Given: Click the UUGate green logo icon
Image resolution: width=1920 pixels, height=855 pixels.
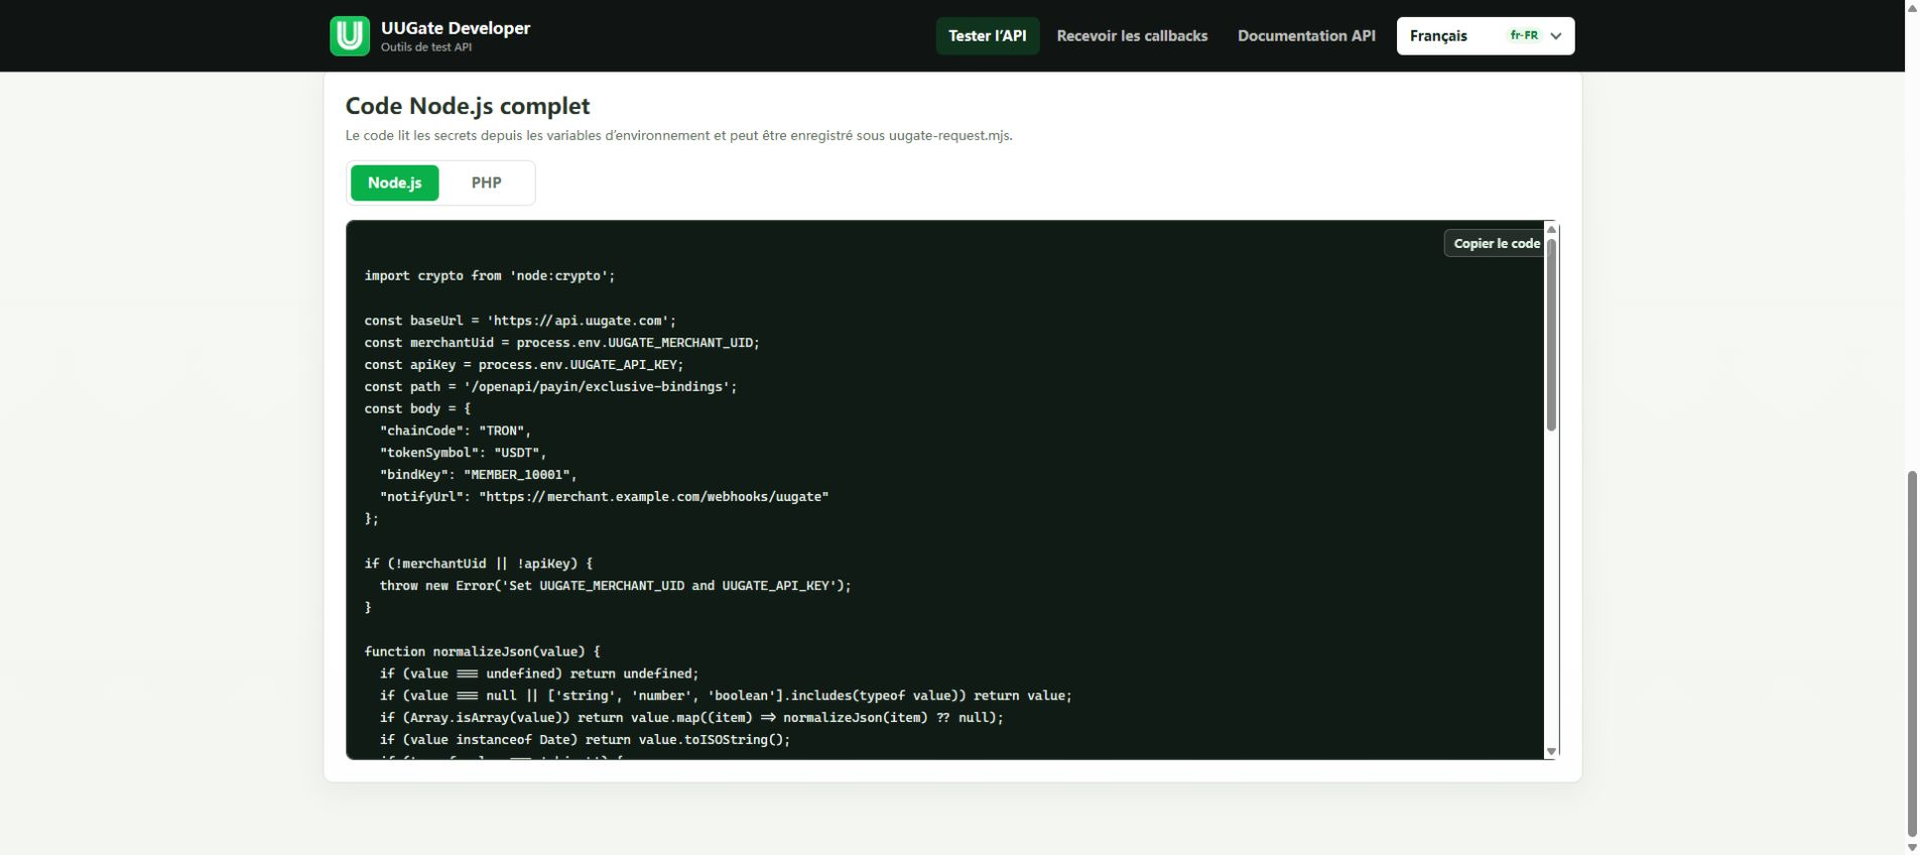Looking at the screenshot, I should point(349,36).
